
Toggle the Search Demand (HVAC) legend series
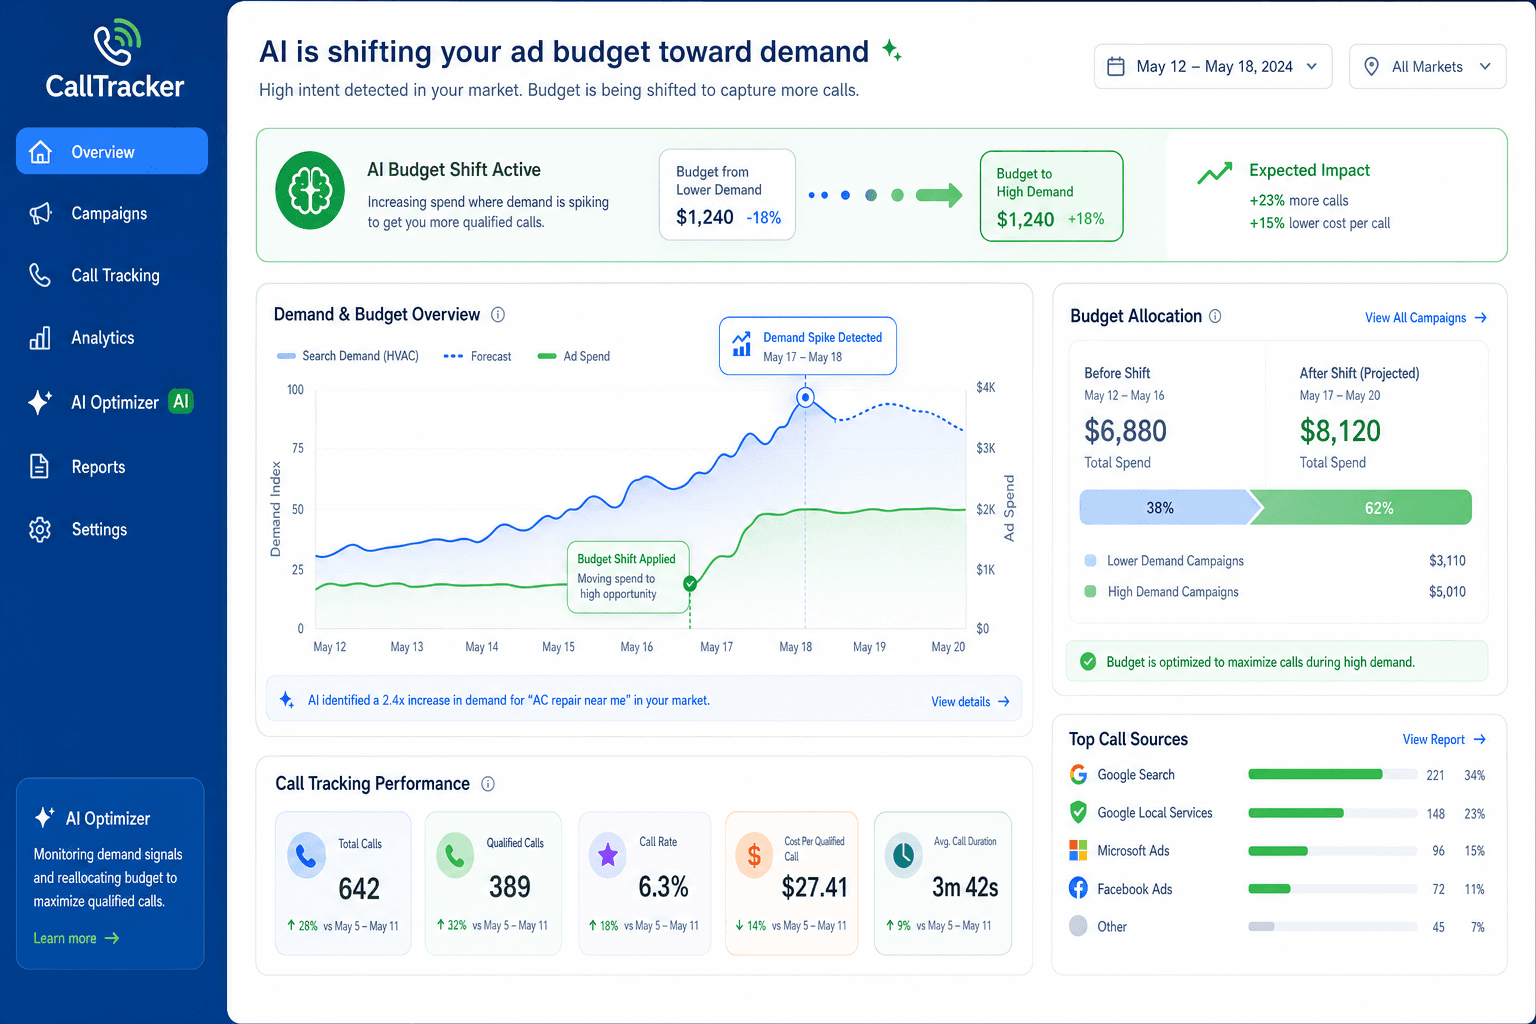347,356
